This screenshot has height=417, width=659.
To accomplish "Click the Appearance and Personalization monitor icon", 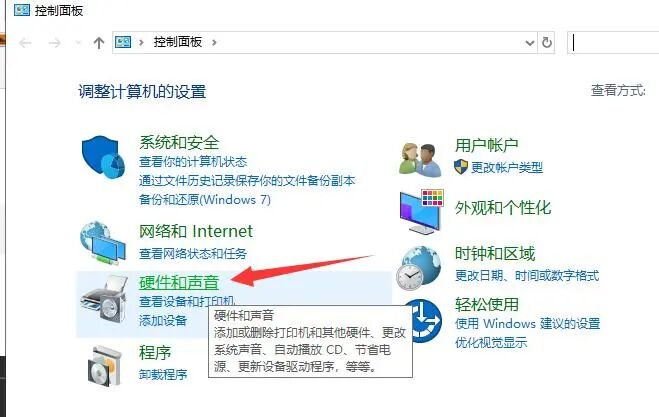I will pos(422,211).
